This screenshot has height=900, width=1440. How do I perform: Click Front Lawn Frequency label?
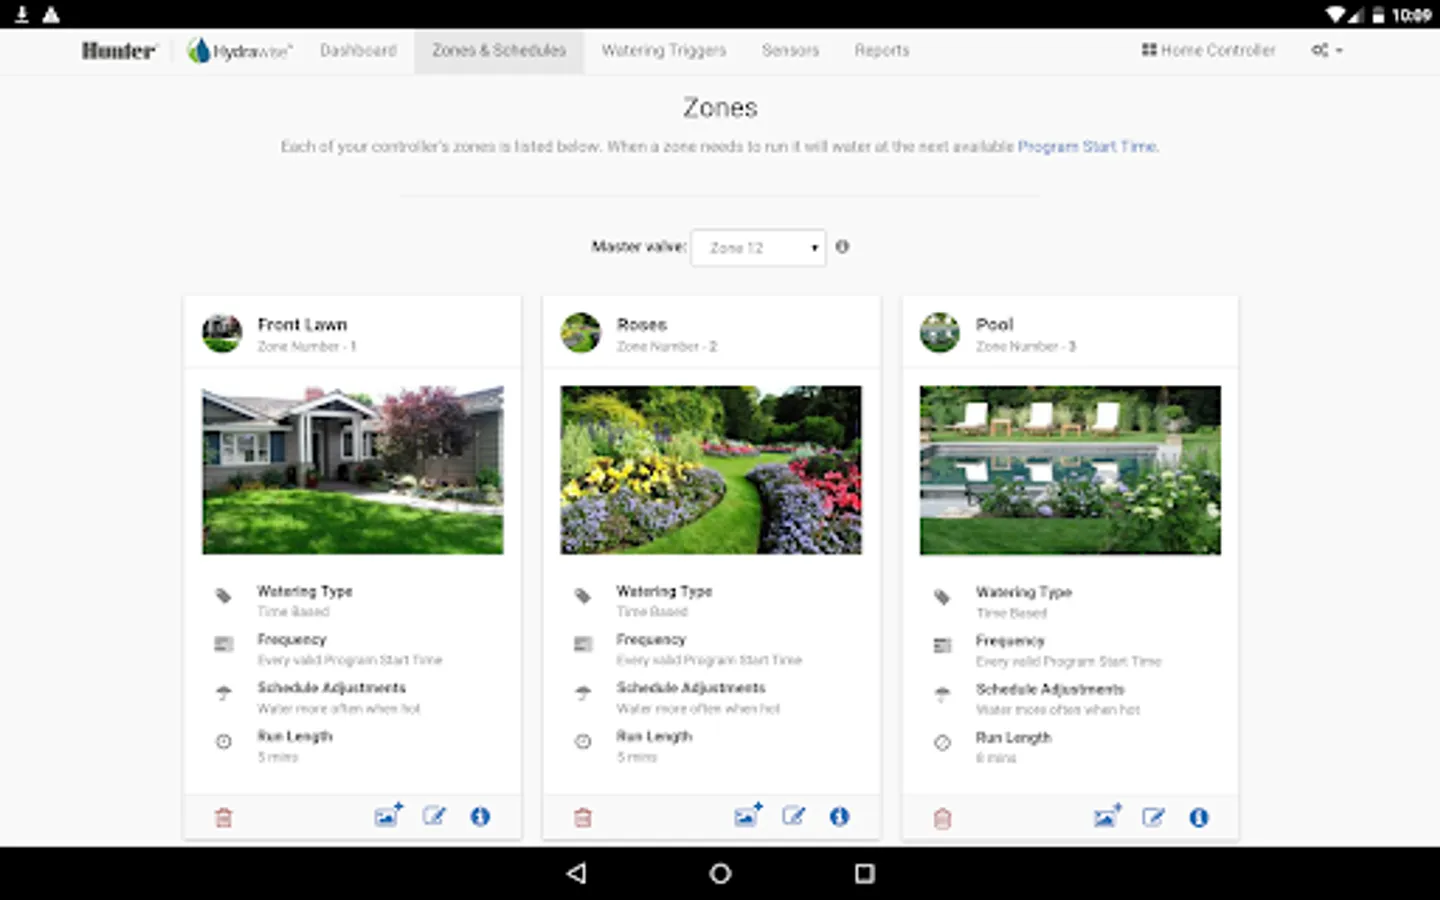[292, 639]
